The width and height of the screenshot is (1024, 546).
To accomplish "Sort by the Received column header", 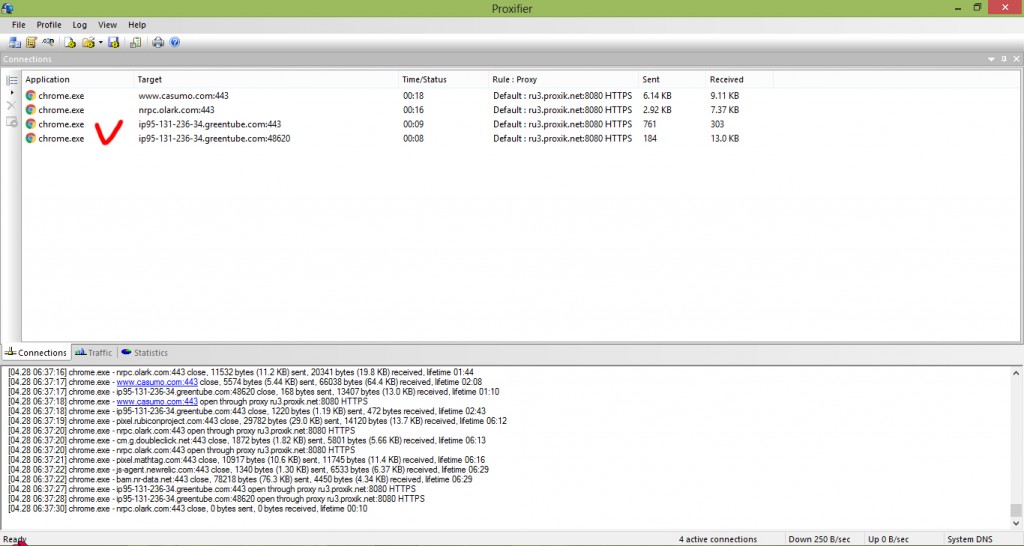I will pyautogui.click(x=739, y=80).
